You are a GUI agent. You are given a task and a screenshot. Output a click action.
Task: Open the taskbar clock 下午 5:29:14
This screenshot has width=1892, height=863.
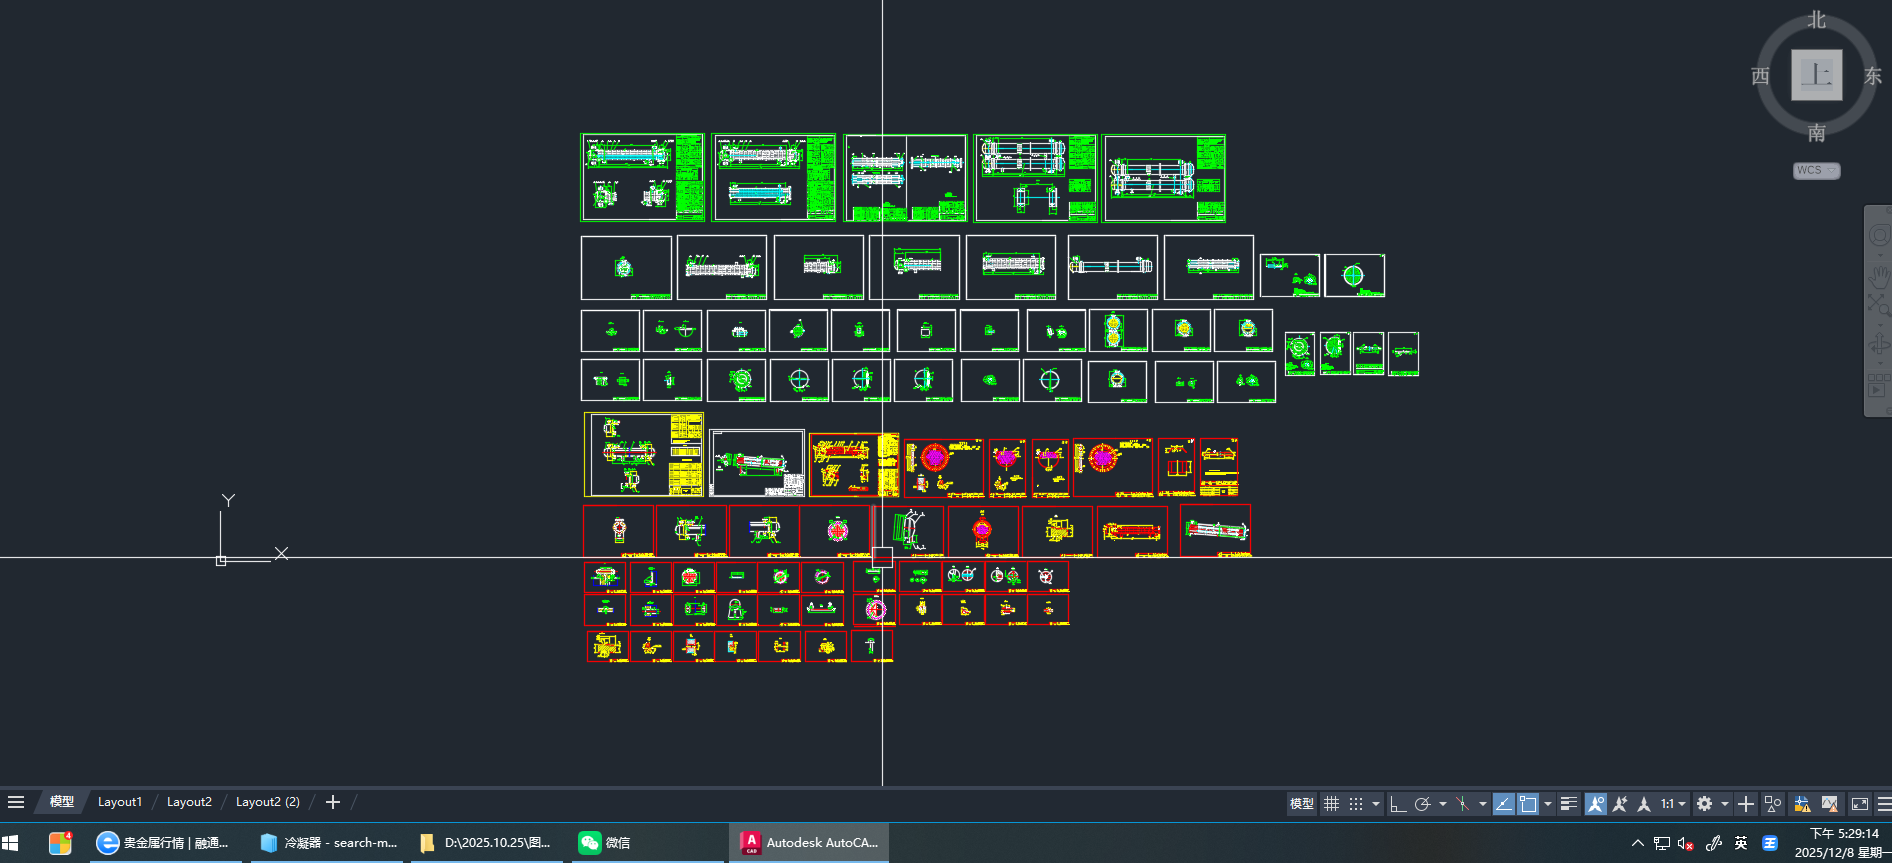coord(1843,843)
